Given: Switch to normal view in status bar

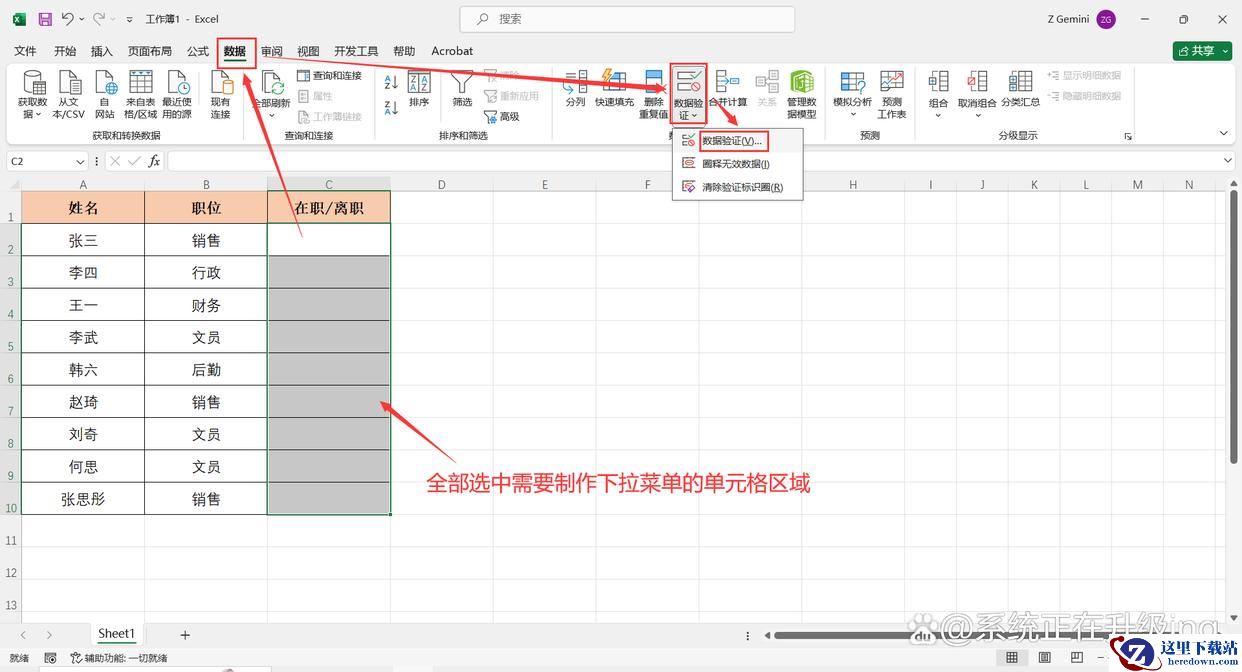Looking at the screenshot, I should tap(1012, 657).
